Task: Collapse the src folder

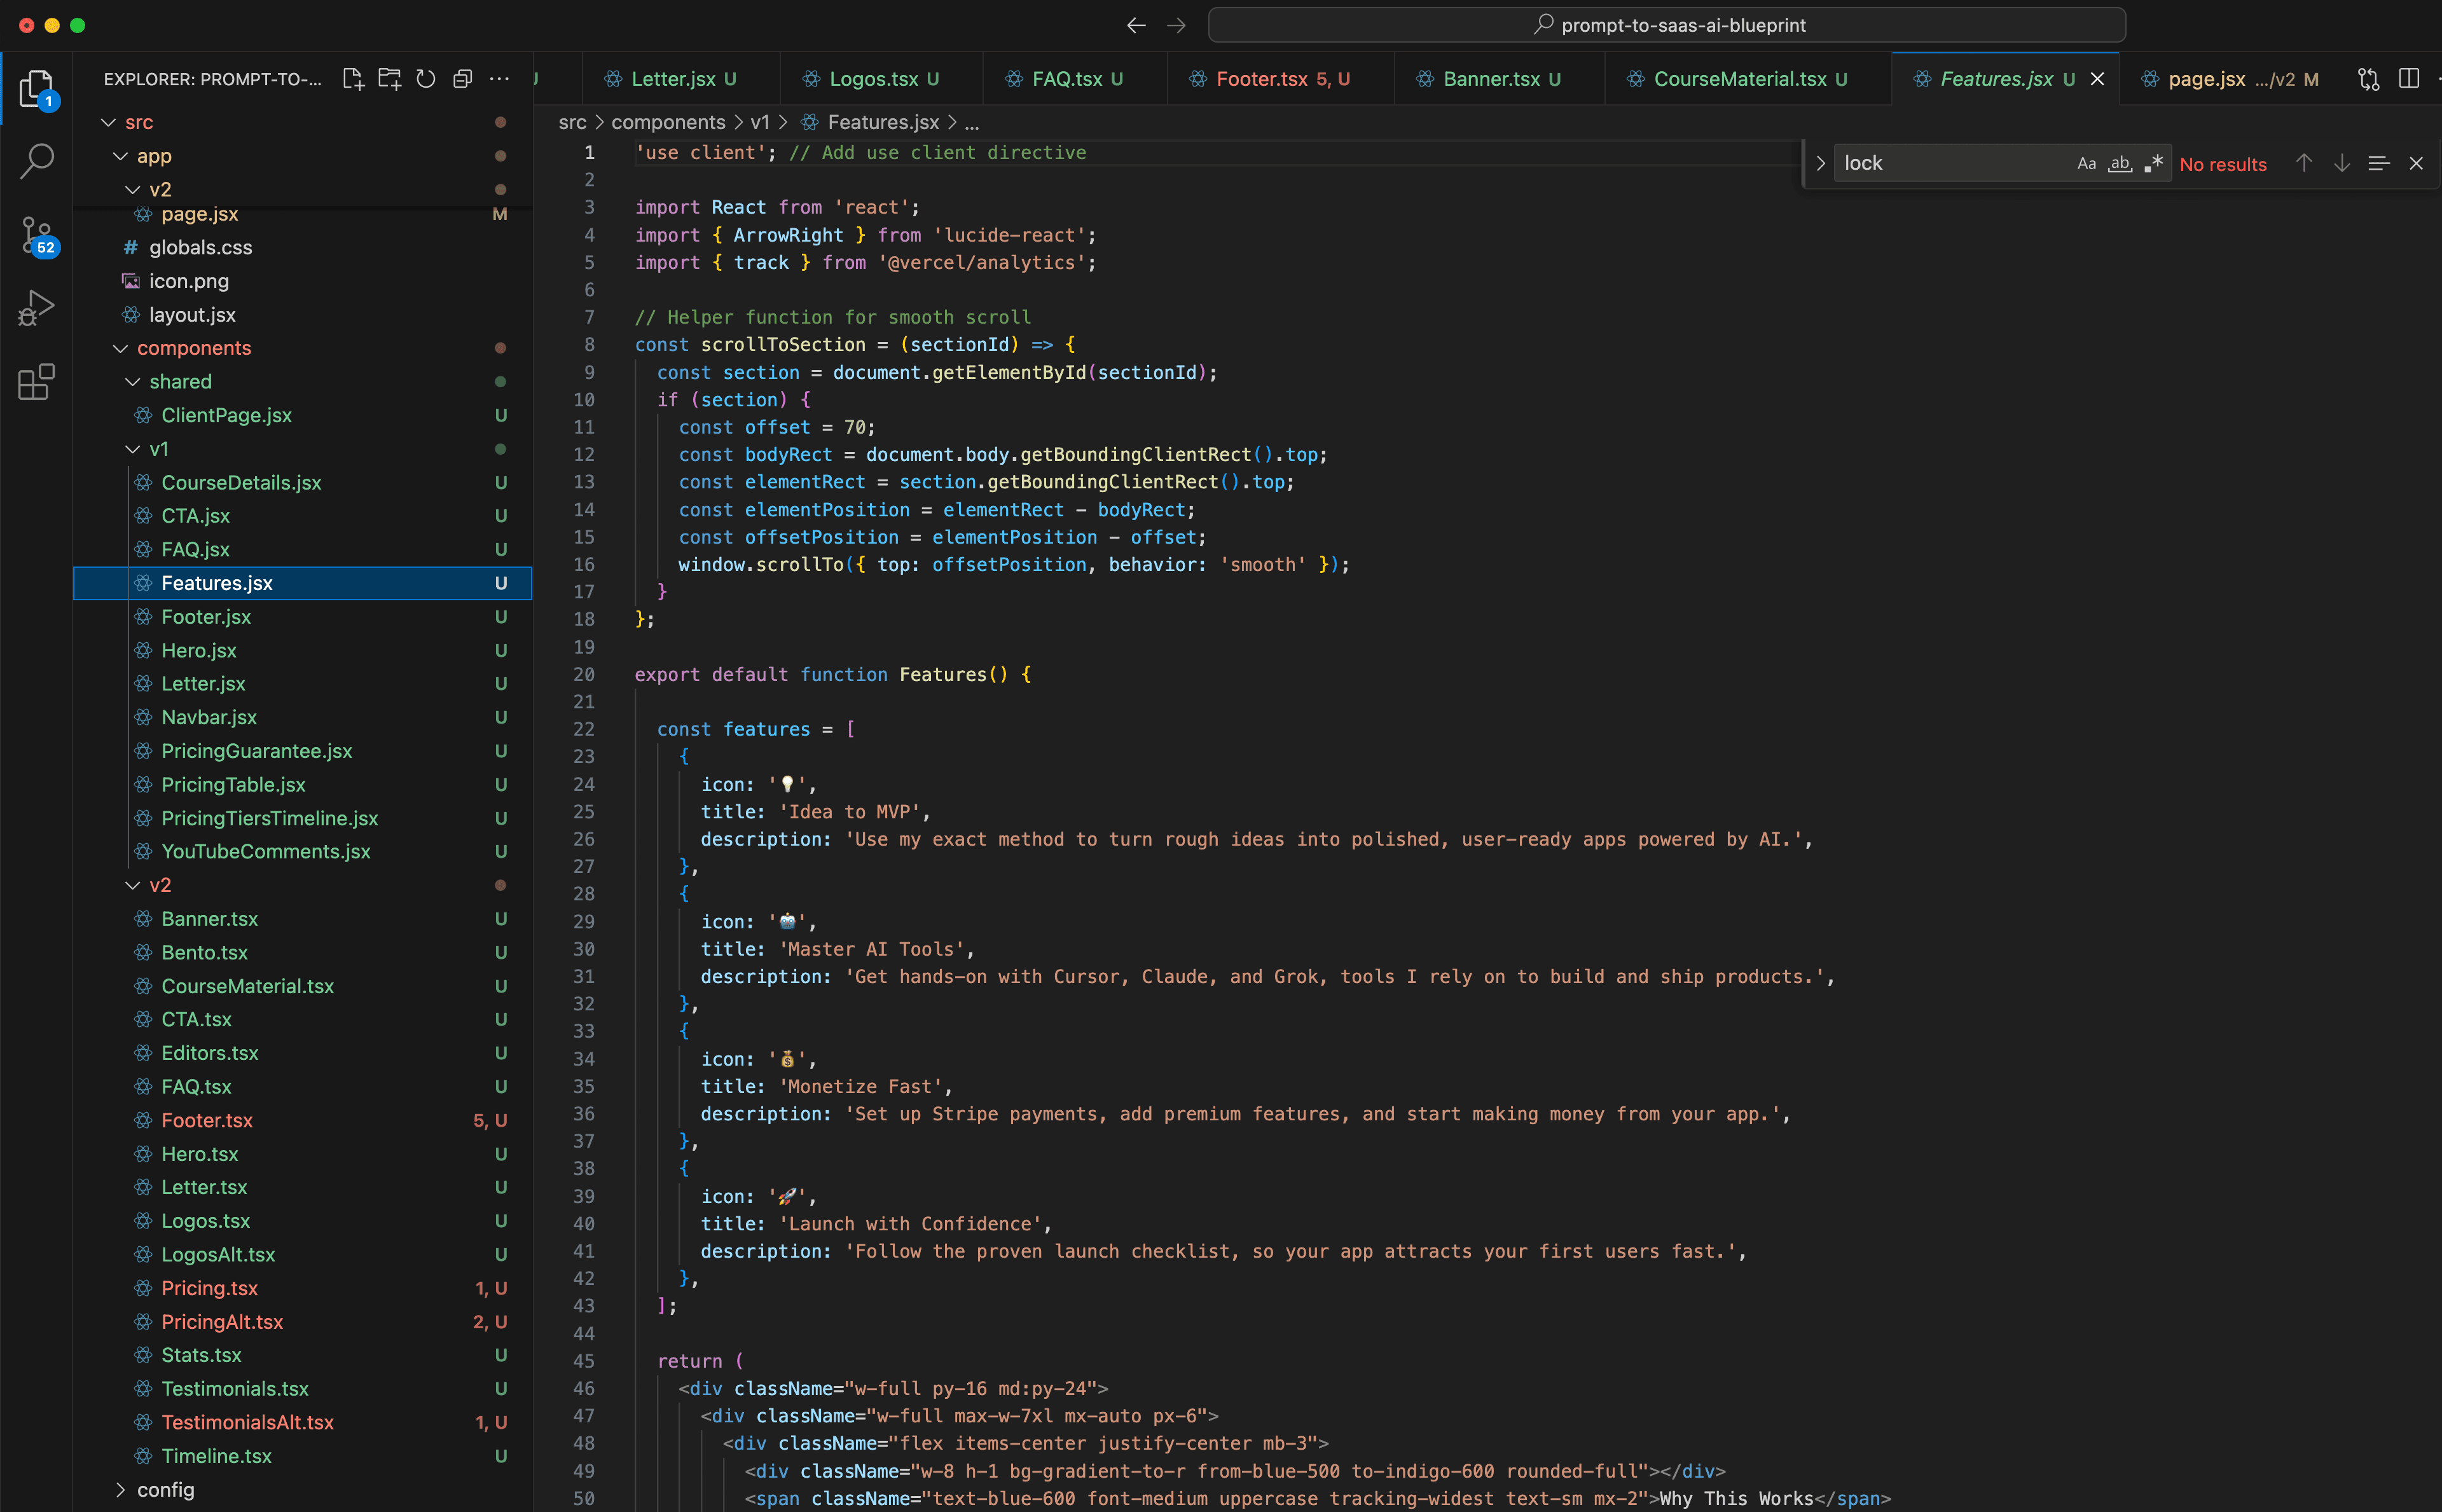Action: [x=109, y=122]
